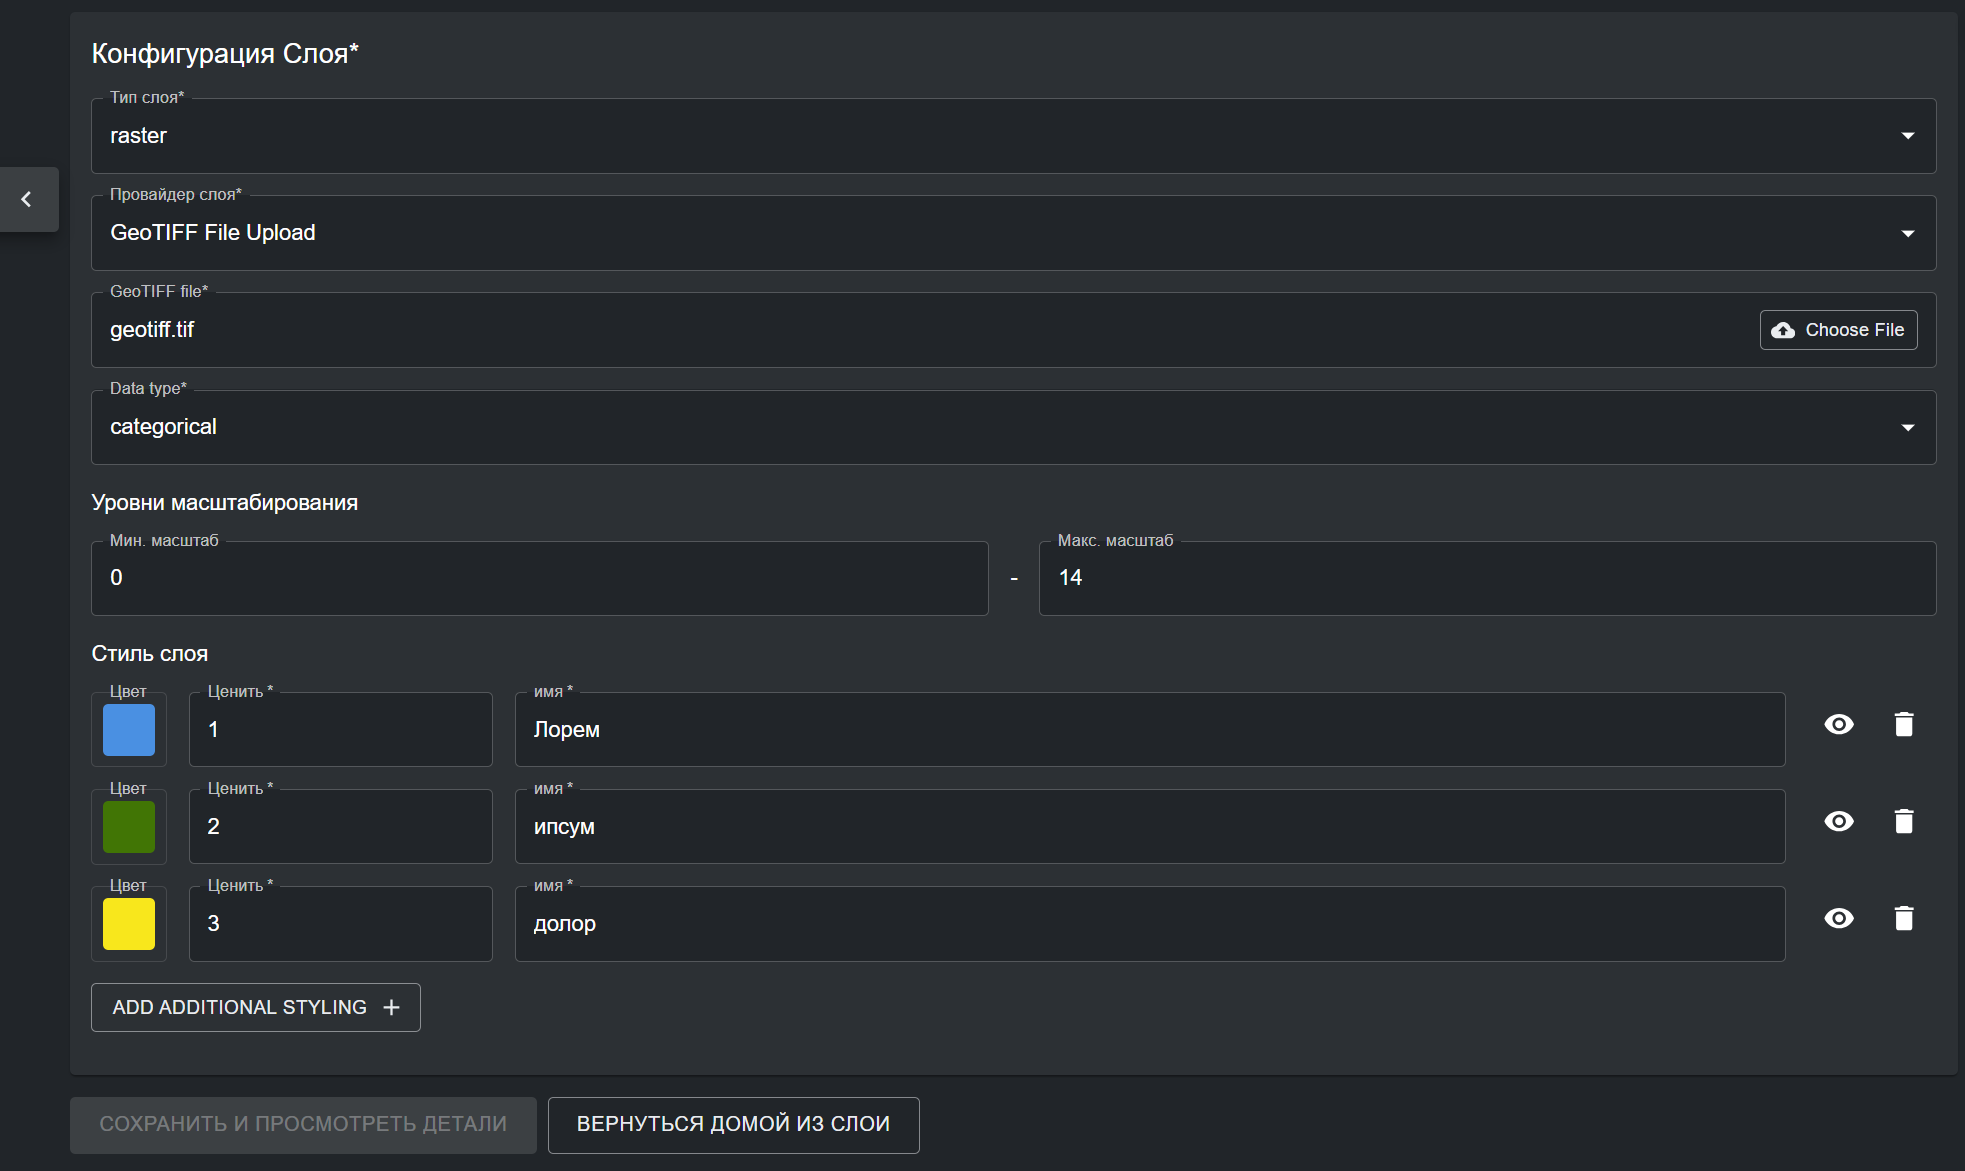Delete the ипсум style row
The width and height of the screenshot is (1965, 1171).
[x=1903, y=822]
